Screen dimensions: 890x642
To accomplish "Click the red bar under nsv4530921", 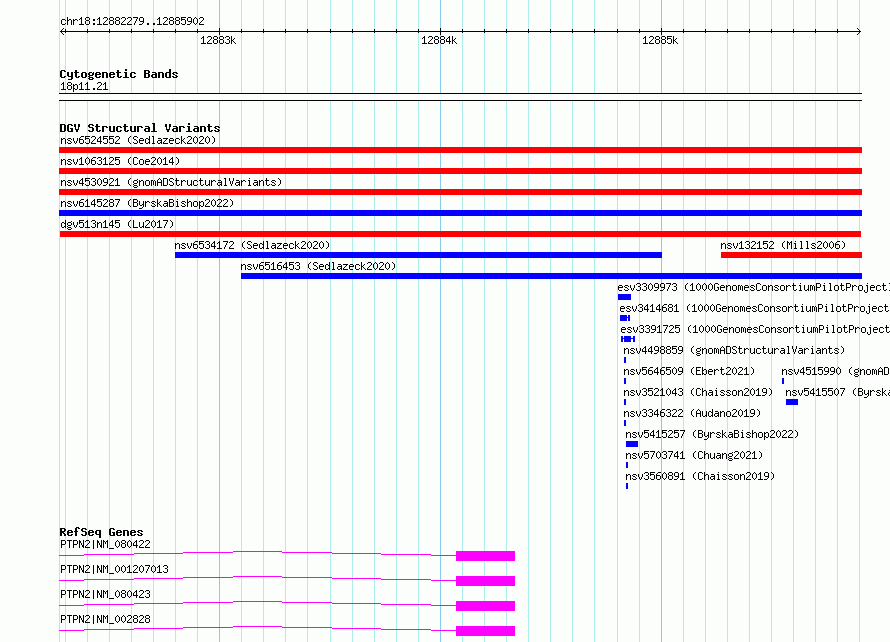I will [x=460, y=192].
